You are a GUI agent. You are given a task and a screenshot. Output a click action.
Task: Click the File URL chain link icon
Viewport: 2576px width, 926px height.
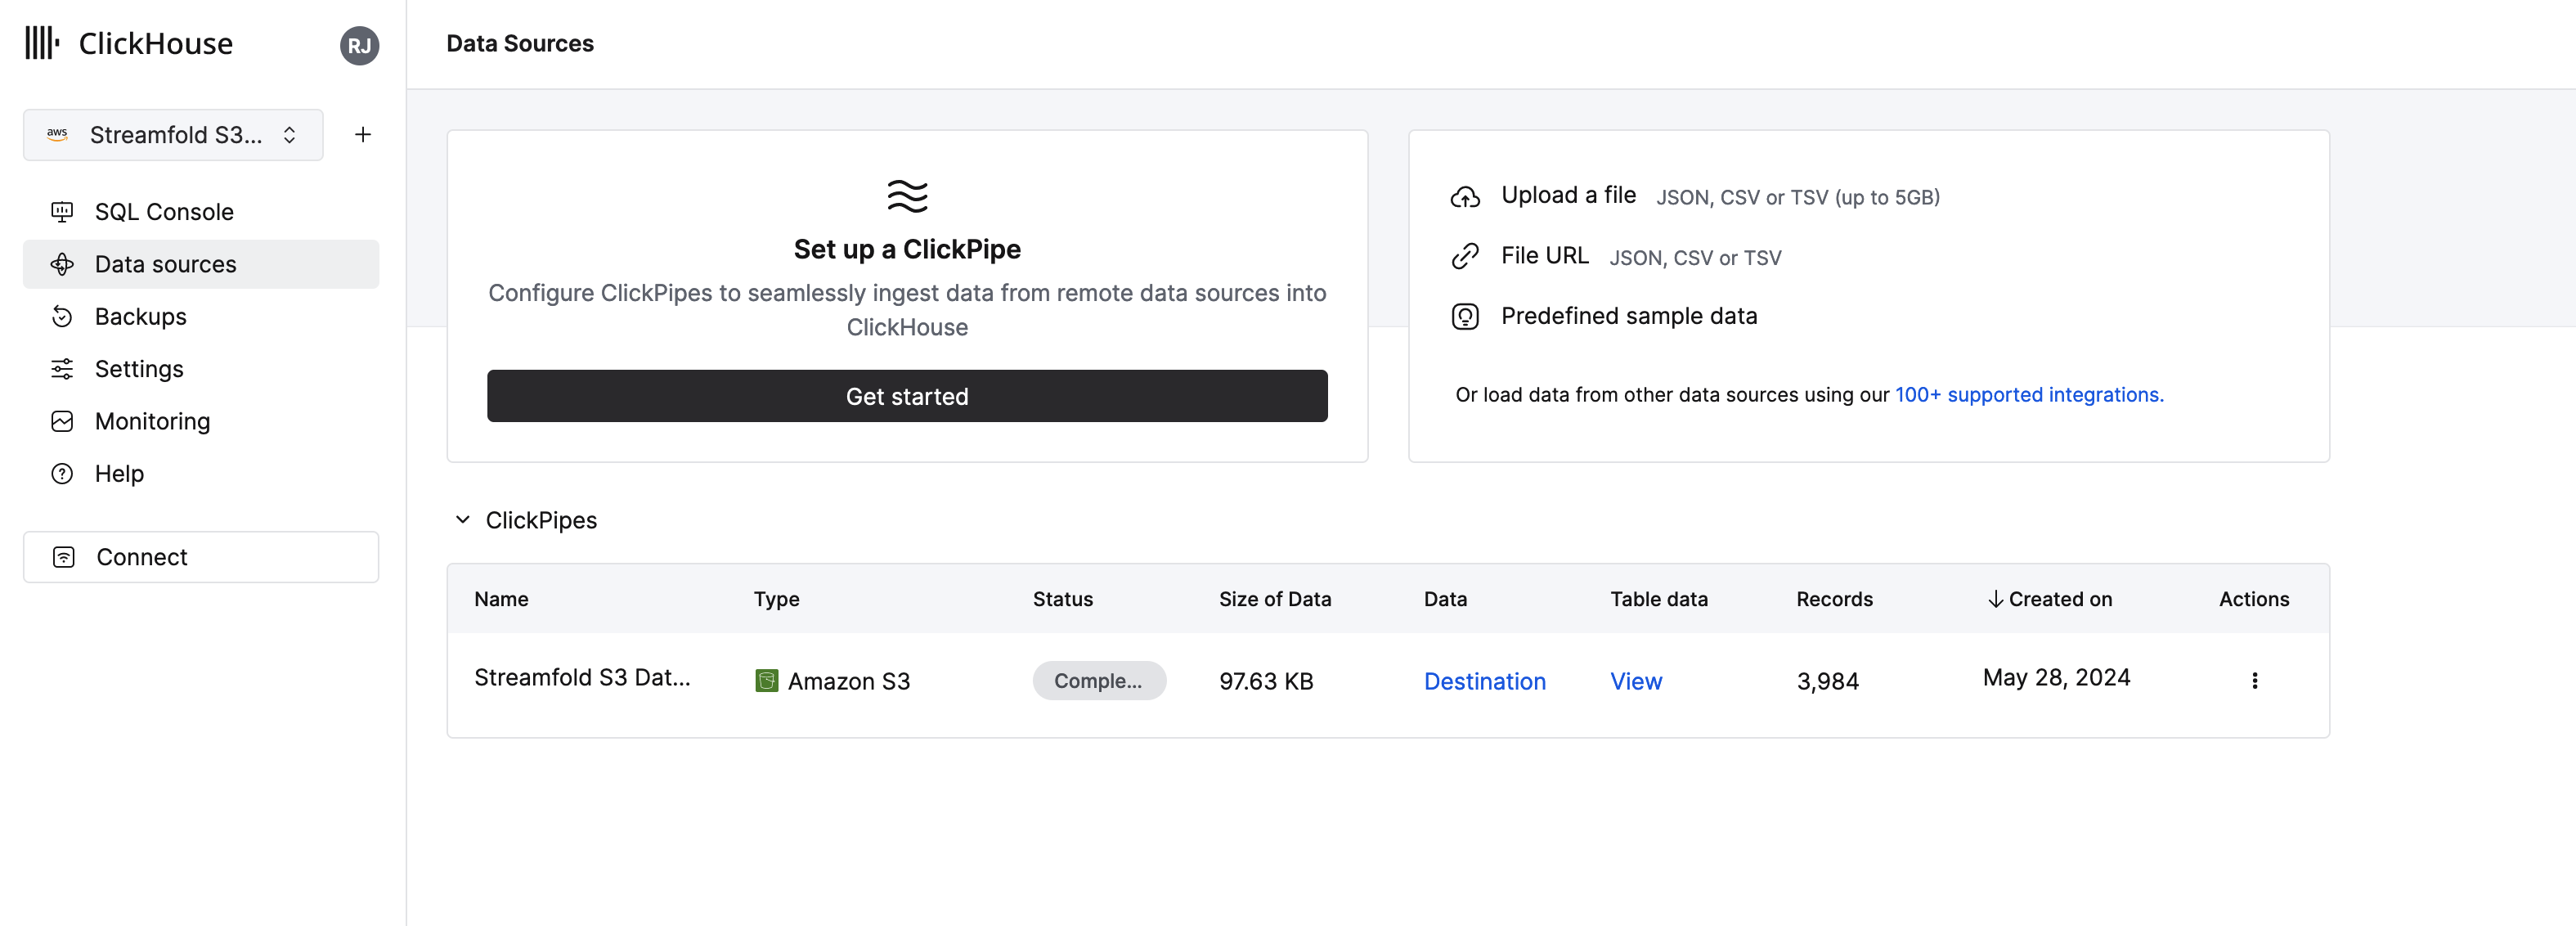click(1465, 257)
